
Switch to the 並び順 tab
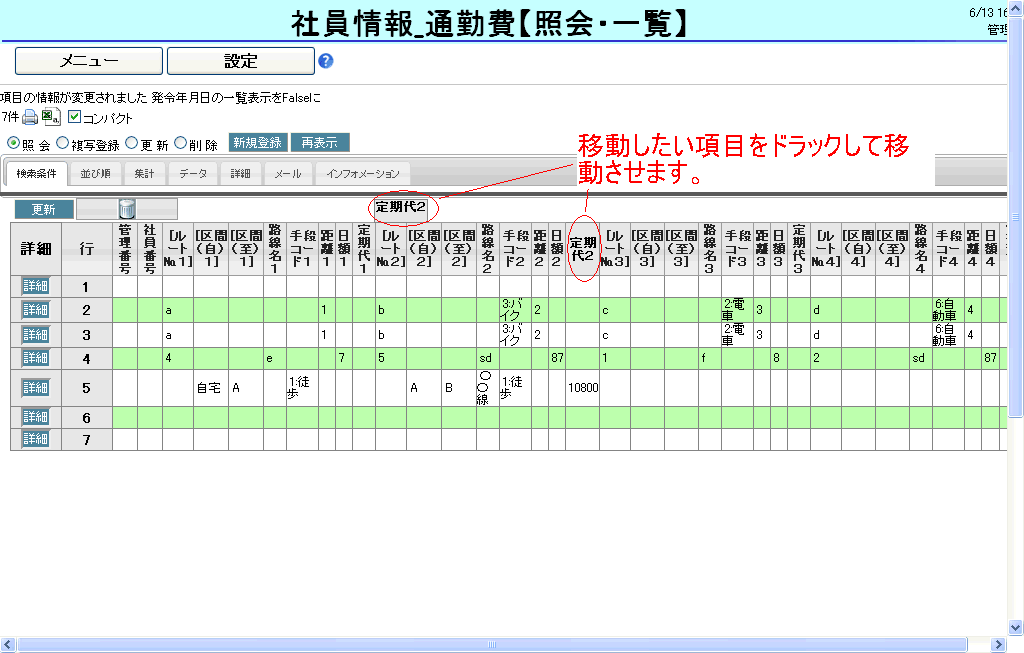96,174
